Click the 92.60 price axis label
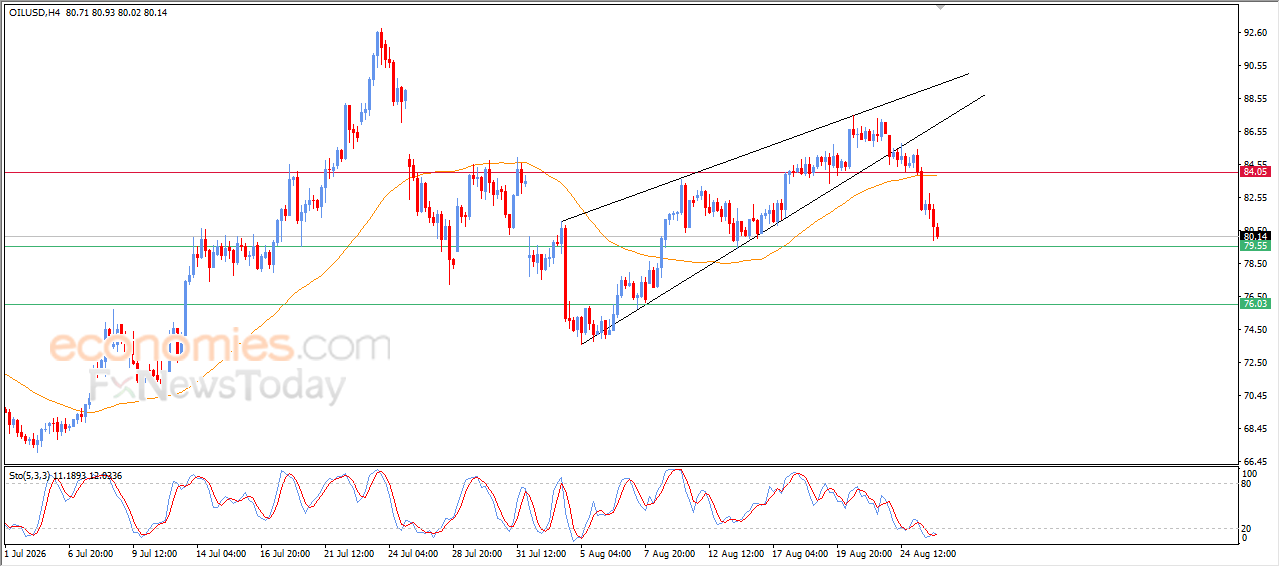The width and height of the screenshot is (1280, 567). tap(1257, 33)
